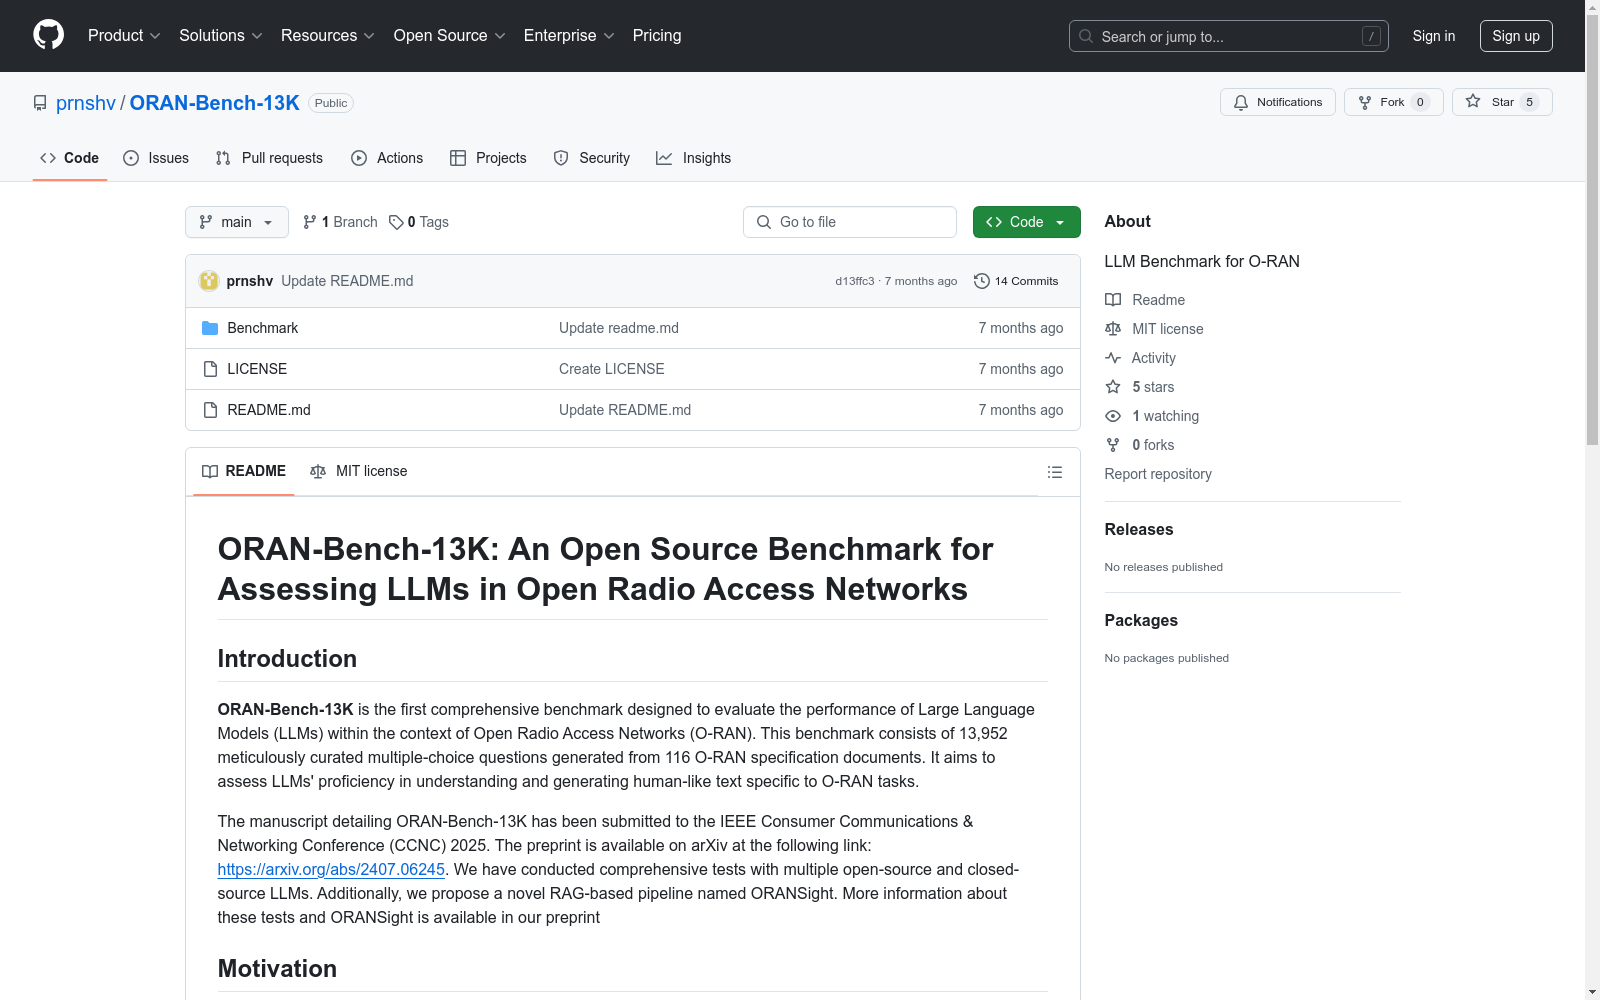
Task: Open the 1 watching link in About
Action: (1165, 416)
